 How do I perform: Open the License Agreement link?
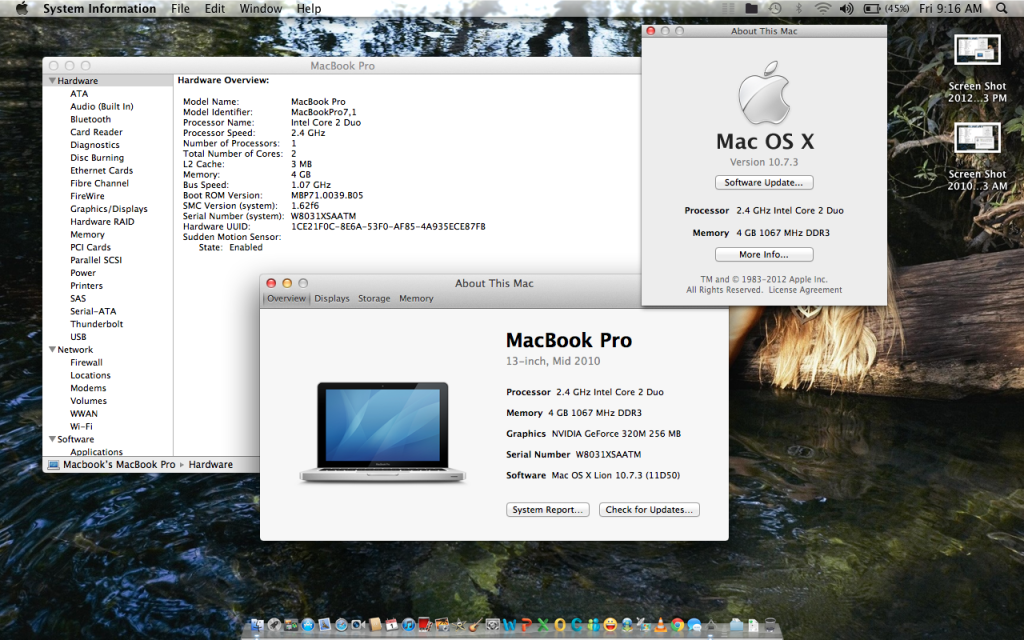tap(805, 290)
